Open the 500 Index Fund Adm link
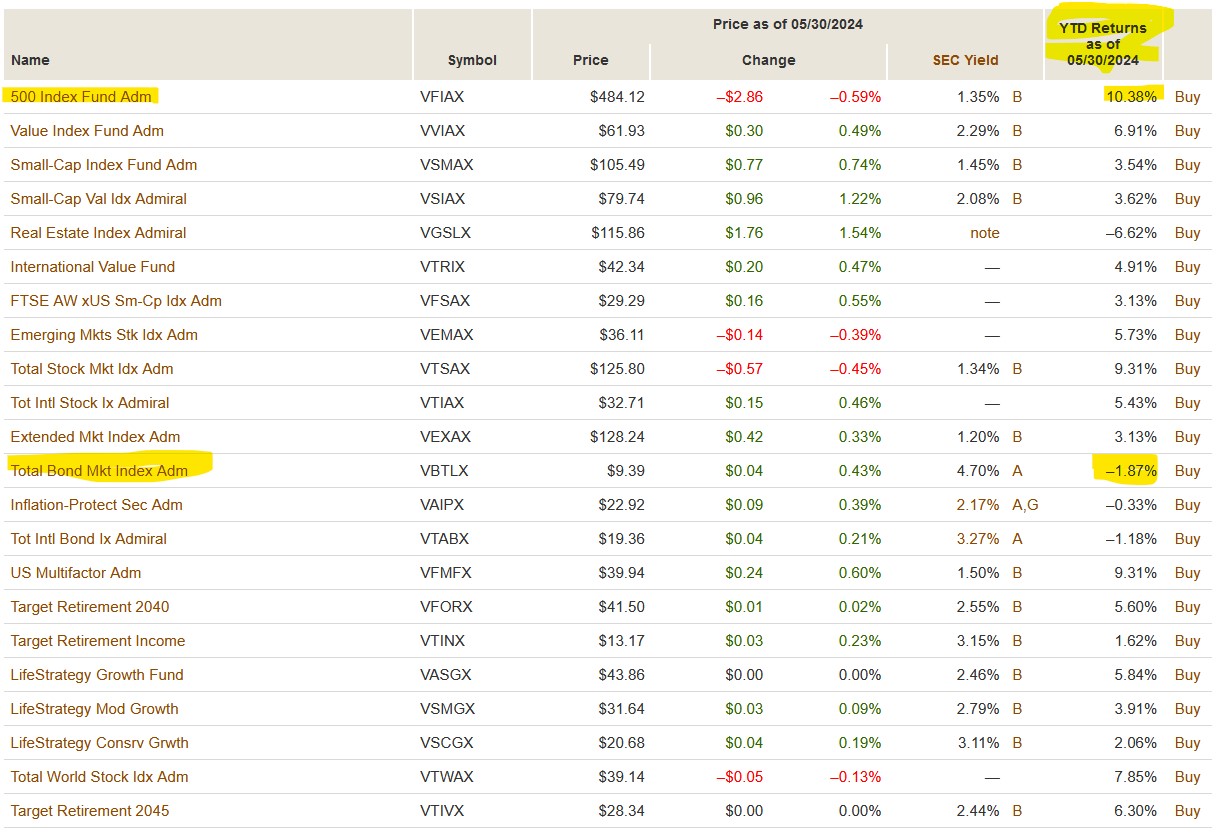 (x=81, y=97)
